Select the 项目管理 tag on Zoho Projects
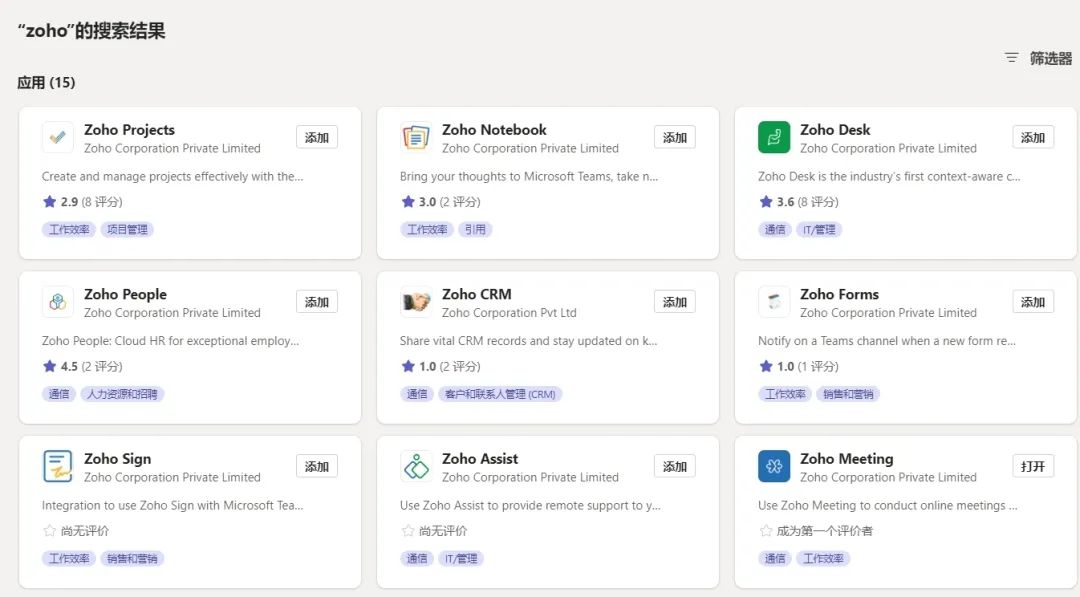Image resolution: width=1080 pixels, height=597 pixels. [x=127, y=229]
